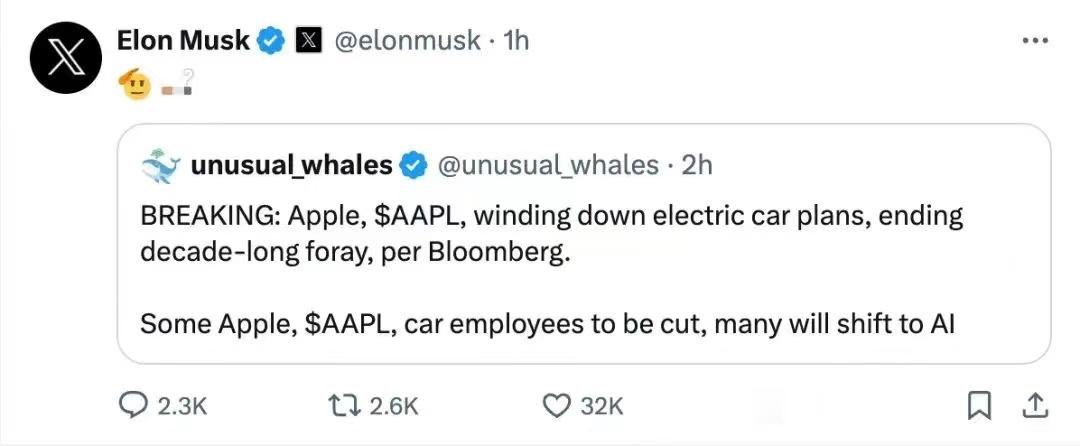Click the blue verified badge beside Elon Musk
Viewport: 1080px width, 446px height.
[270, 41]
